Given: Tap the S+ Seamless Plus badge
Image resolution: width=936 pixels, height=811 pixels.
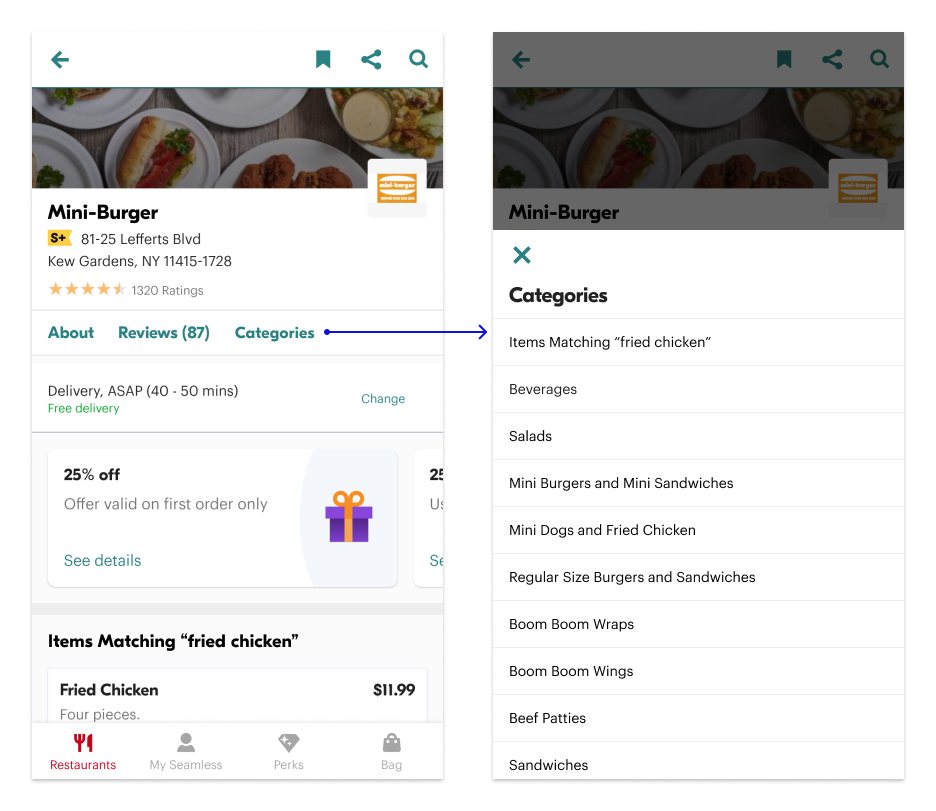Looking at the screenshot, I should click(59, 238).
